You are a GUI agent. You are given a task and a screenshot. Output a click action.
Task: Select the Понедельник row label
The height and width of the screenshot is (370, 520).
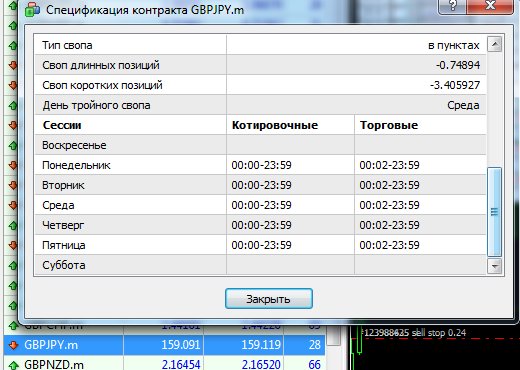(x=76, y=165)
